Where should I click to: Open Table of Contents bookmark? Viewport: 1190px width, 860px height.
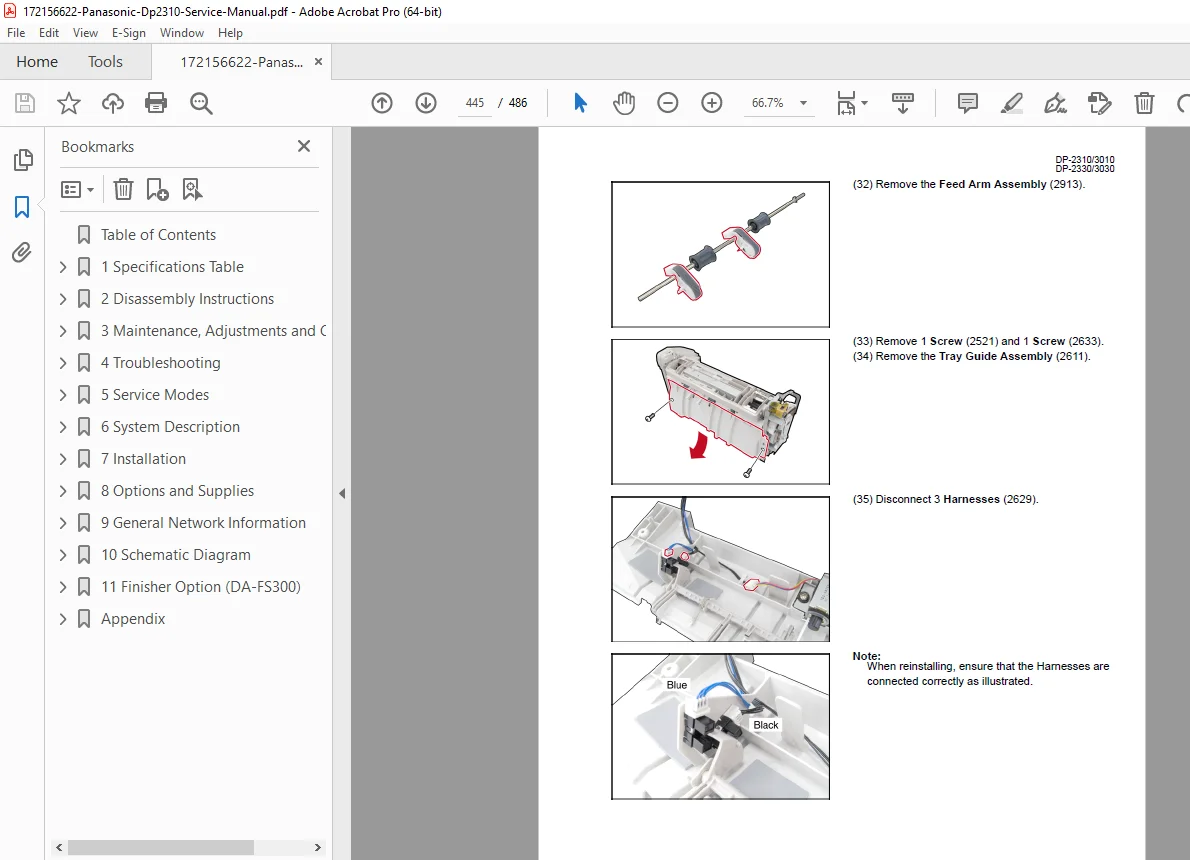[x=158, y=235]
